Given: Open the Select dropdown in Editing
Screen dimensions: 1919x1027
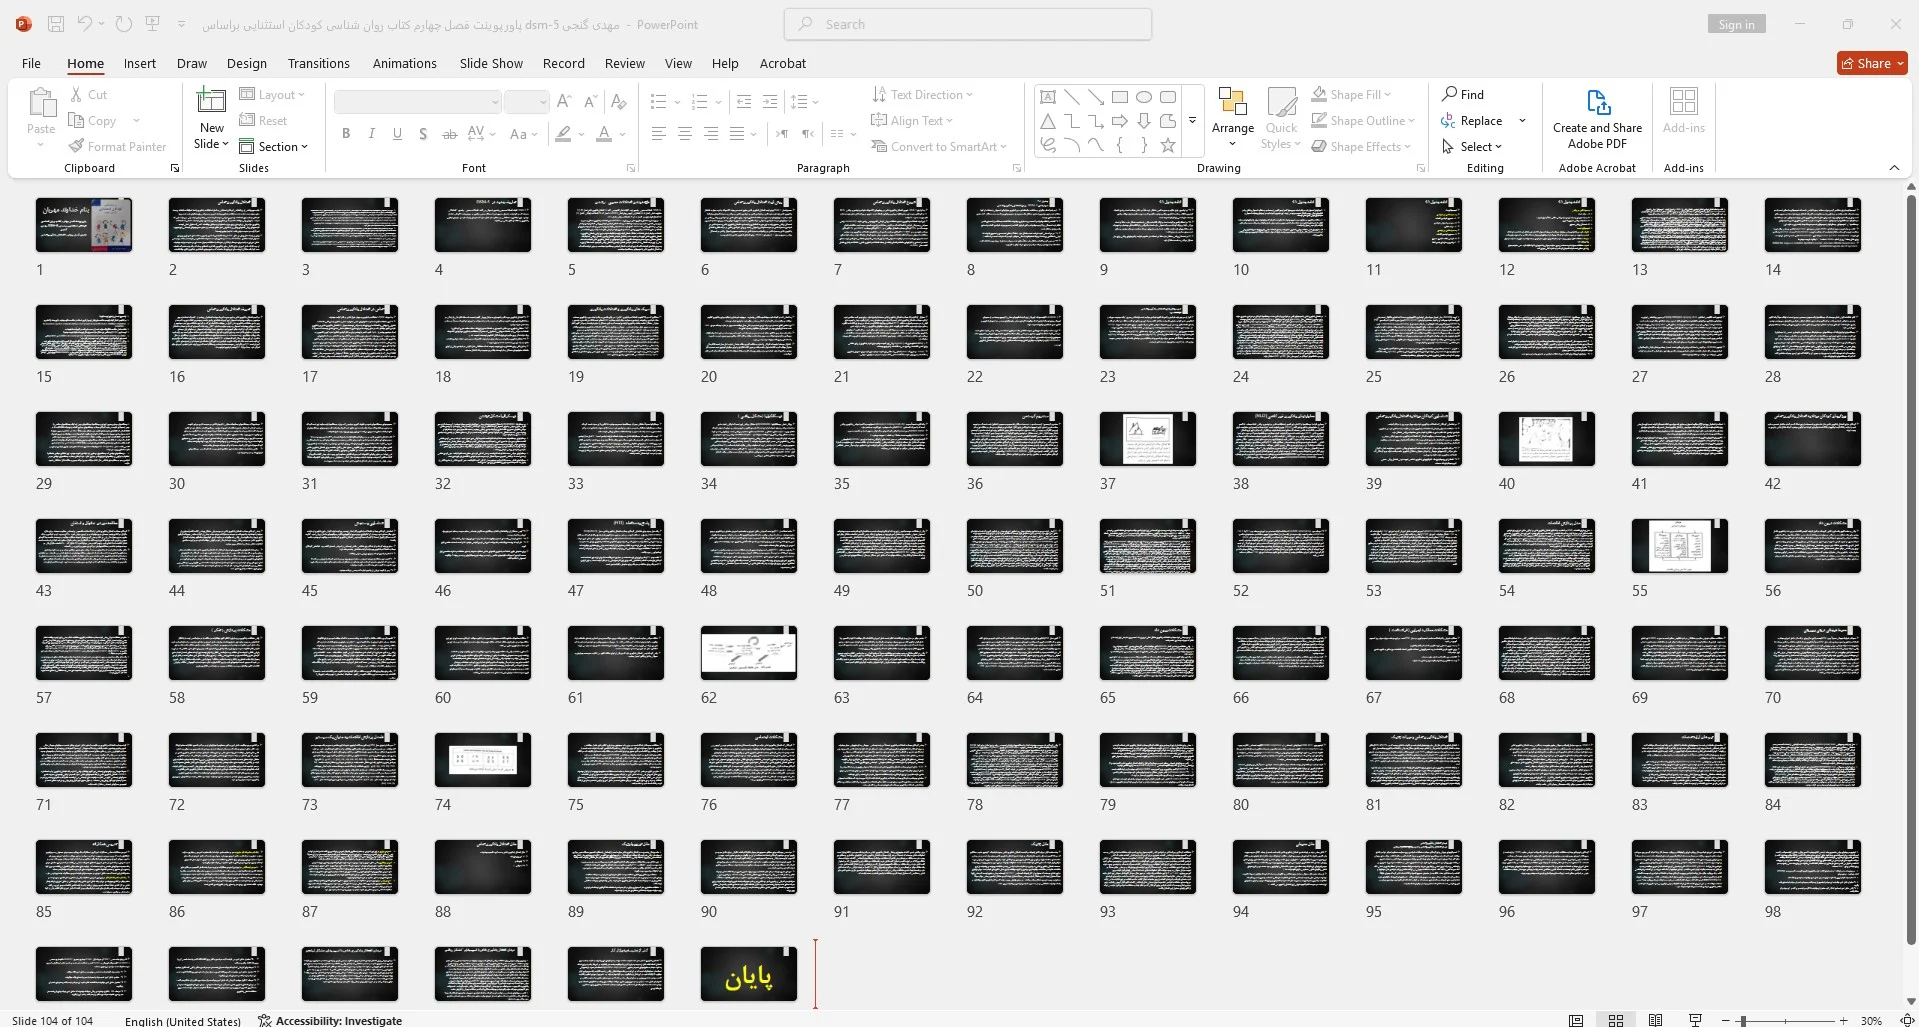Looking at the screenshot, I should coord(1472,147).
